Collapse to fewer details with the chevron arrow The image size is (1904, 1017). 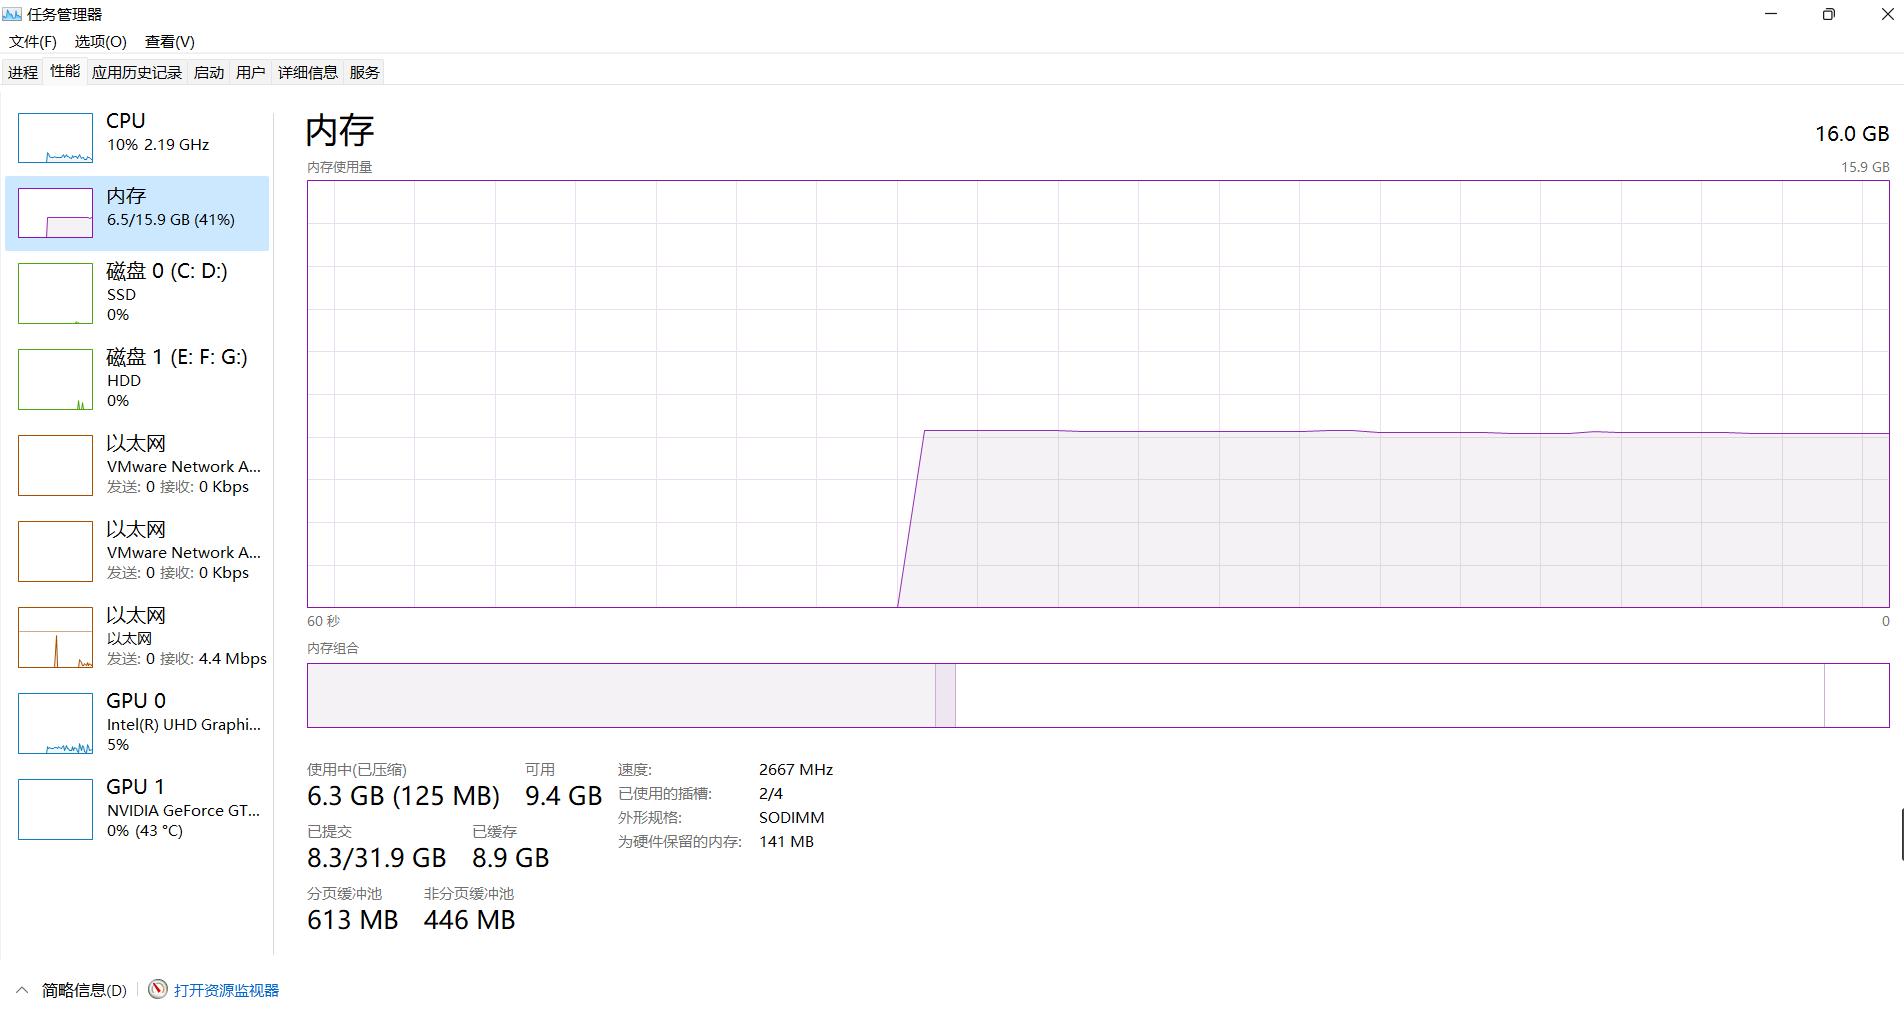click(22, 990)
